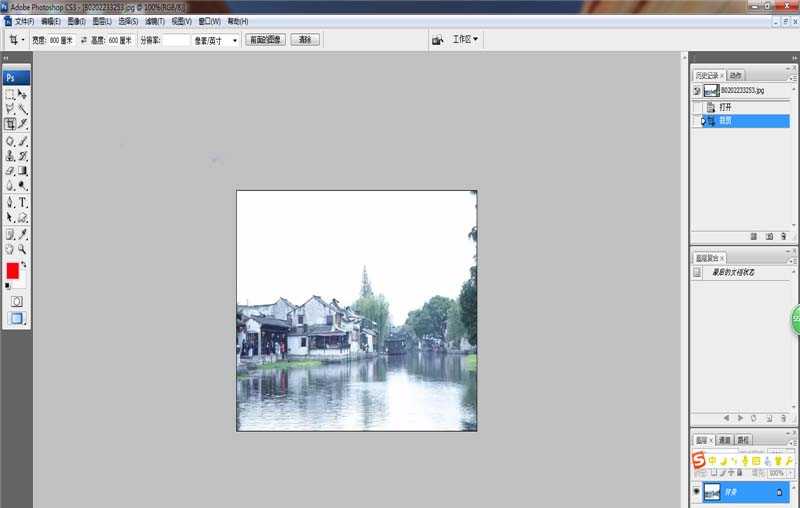
Task: Toggle visibility eye of background layer
Action: (x=696, y=491)
